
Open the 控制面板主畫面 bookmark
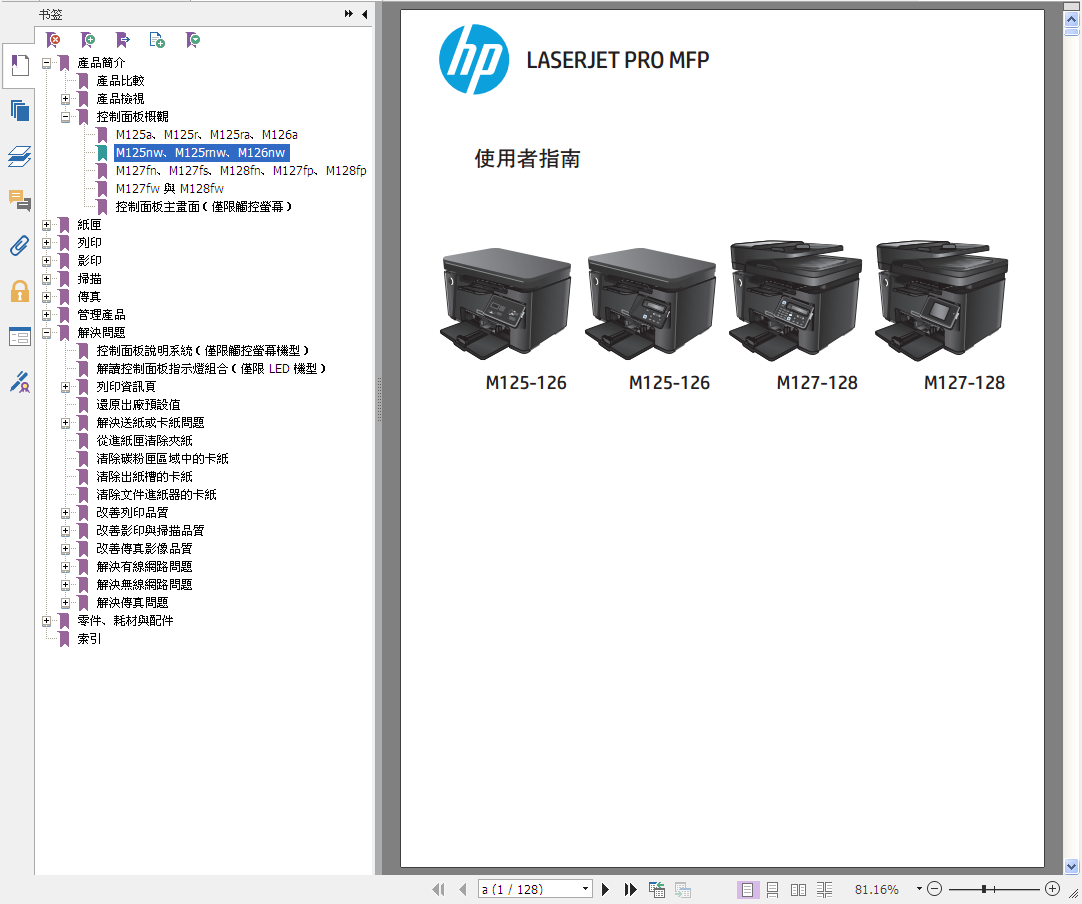(204, 206)
